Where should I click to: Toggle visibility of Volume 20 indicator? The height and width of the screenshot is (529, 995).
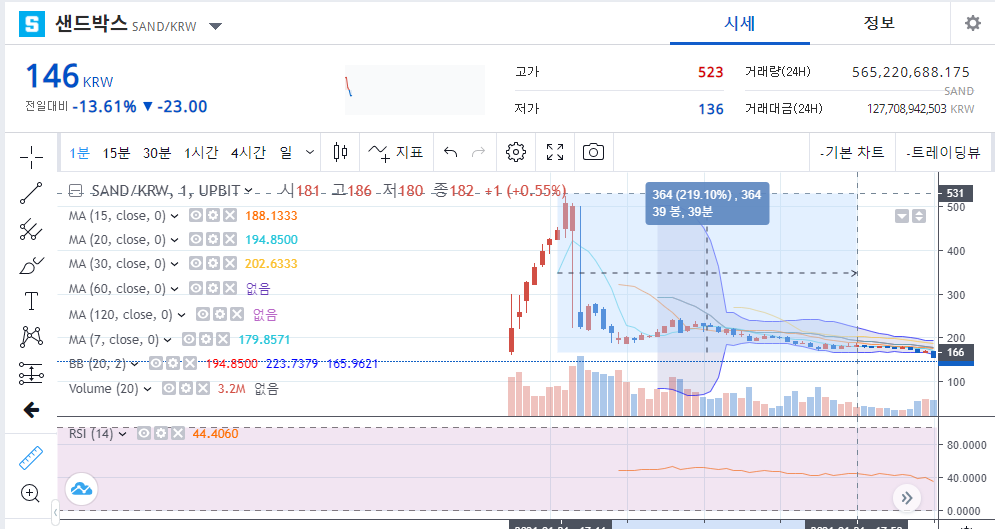(169, 388)
